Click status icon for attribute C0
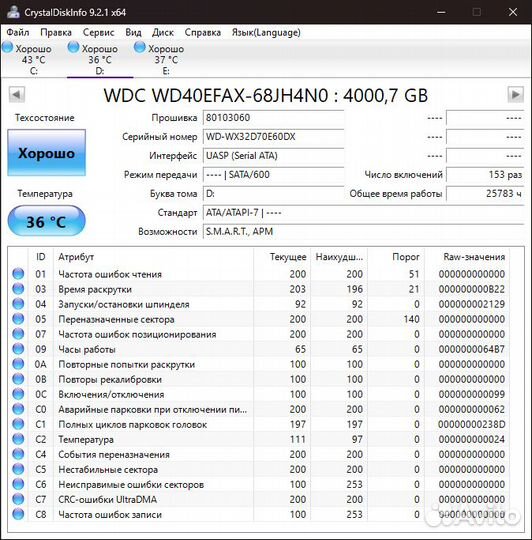The image size is (532, 540). coord(18,409)
